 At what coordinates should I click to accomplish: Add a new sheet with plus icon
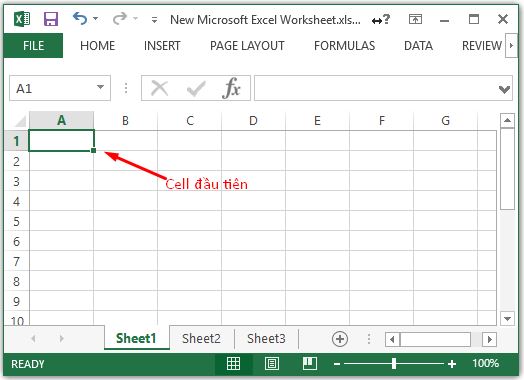click(340, 339)
